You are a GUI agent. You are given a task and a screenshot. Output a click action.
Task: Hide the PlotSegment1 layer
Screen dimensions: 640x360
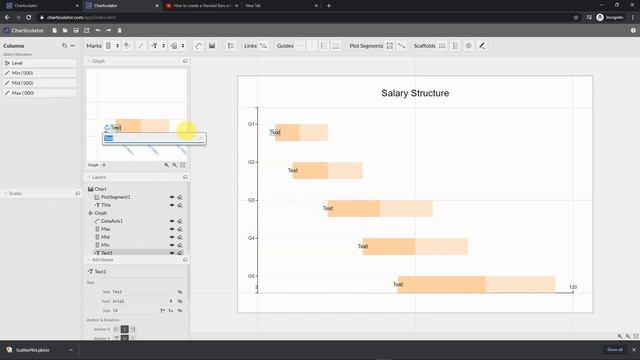click(172, 197)
